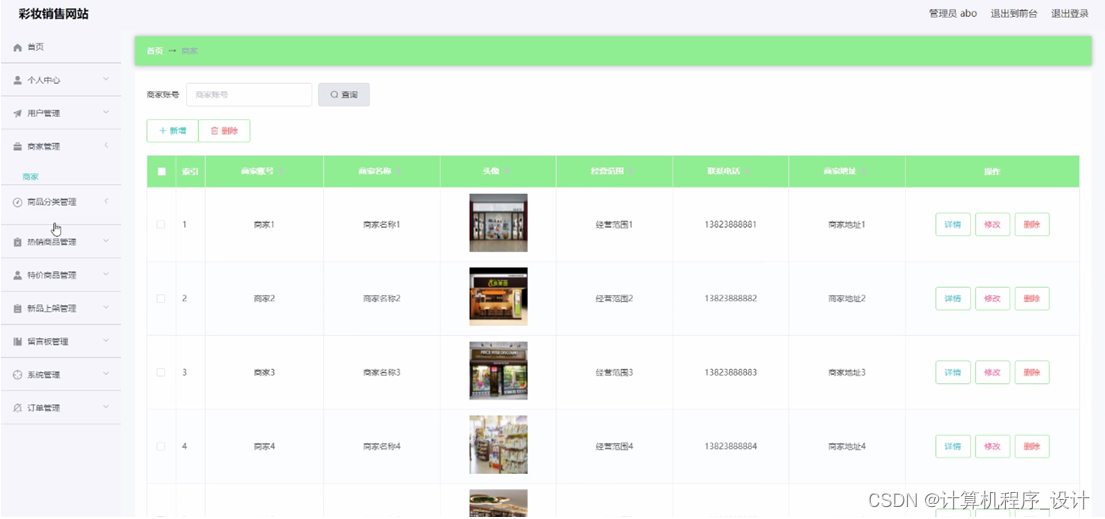Click 删除 for 商家3 row
Screen dimensions: 1105x519
click(1032, 372)
